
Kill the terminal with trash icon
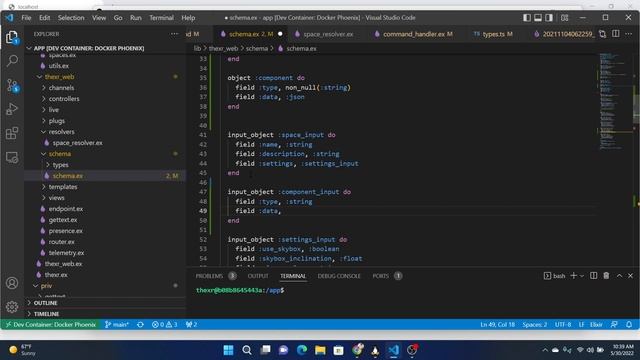(606, 276)
